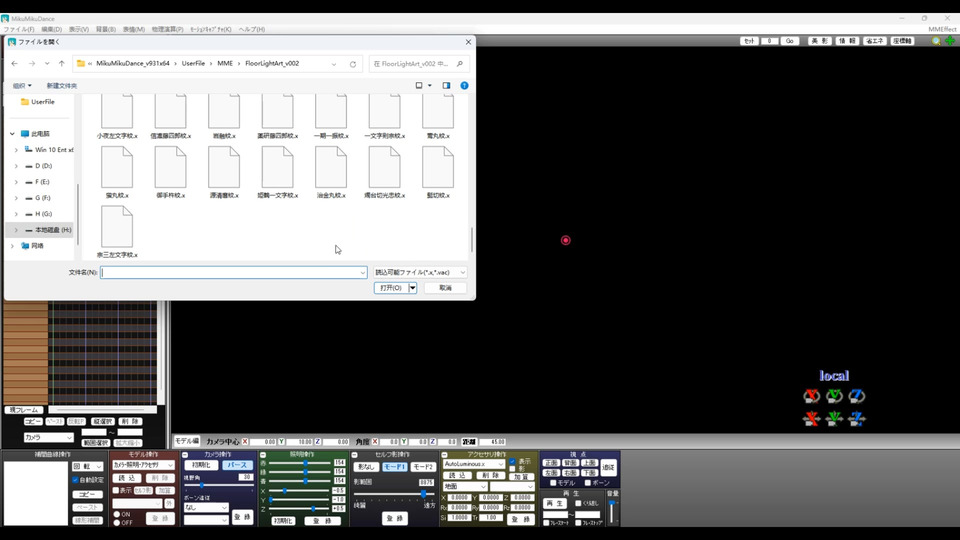Select the 宗三左文字紋.x file icon
The height and width of the screenshot is (540, 960).
(117, 227)
